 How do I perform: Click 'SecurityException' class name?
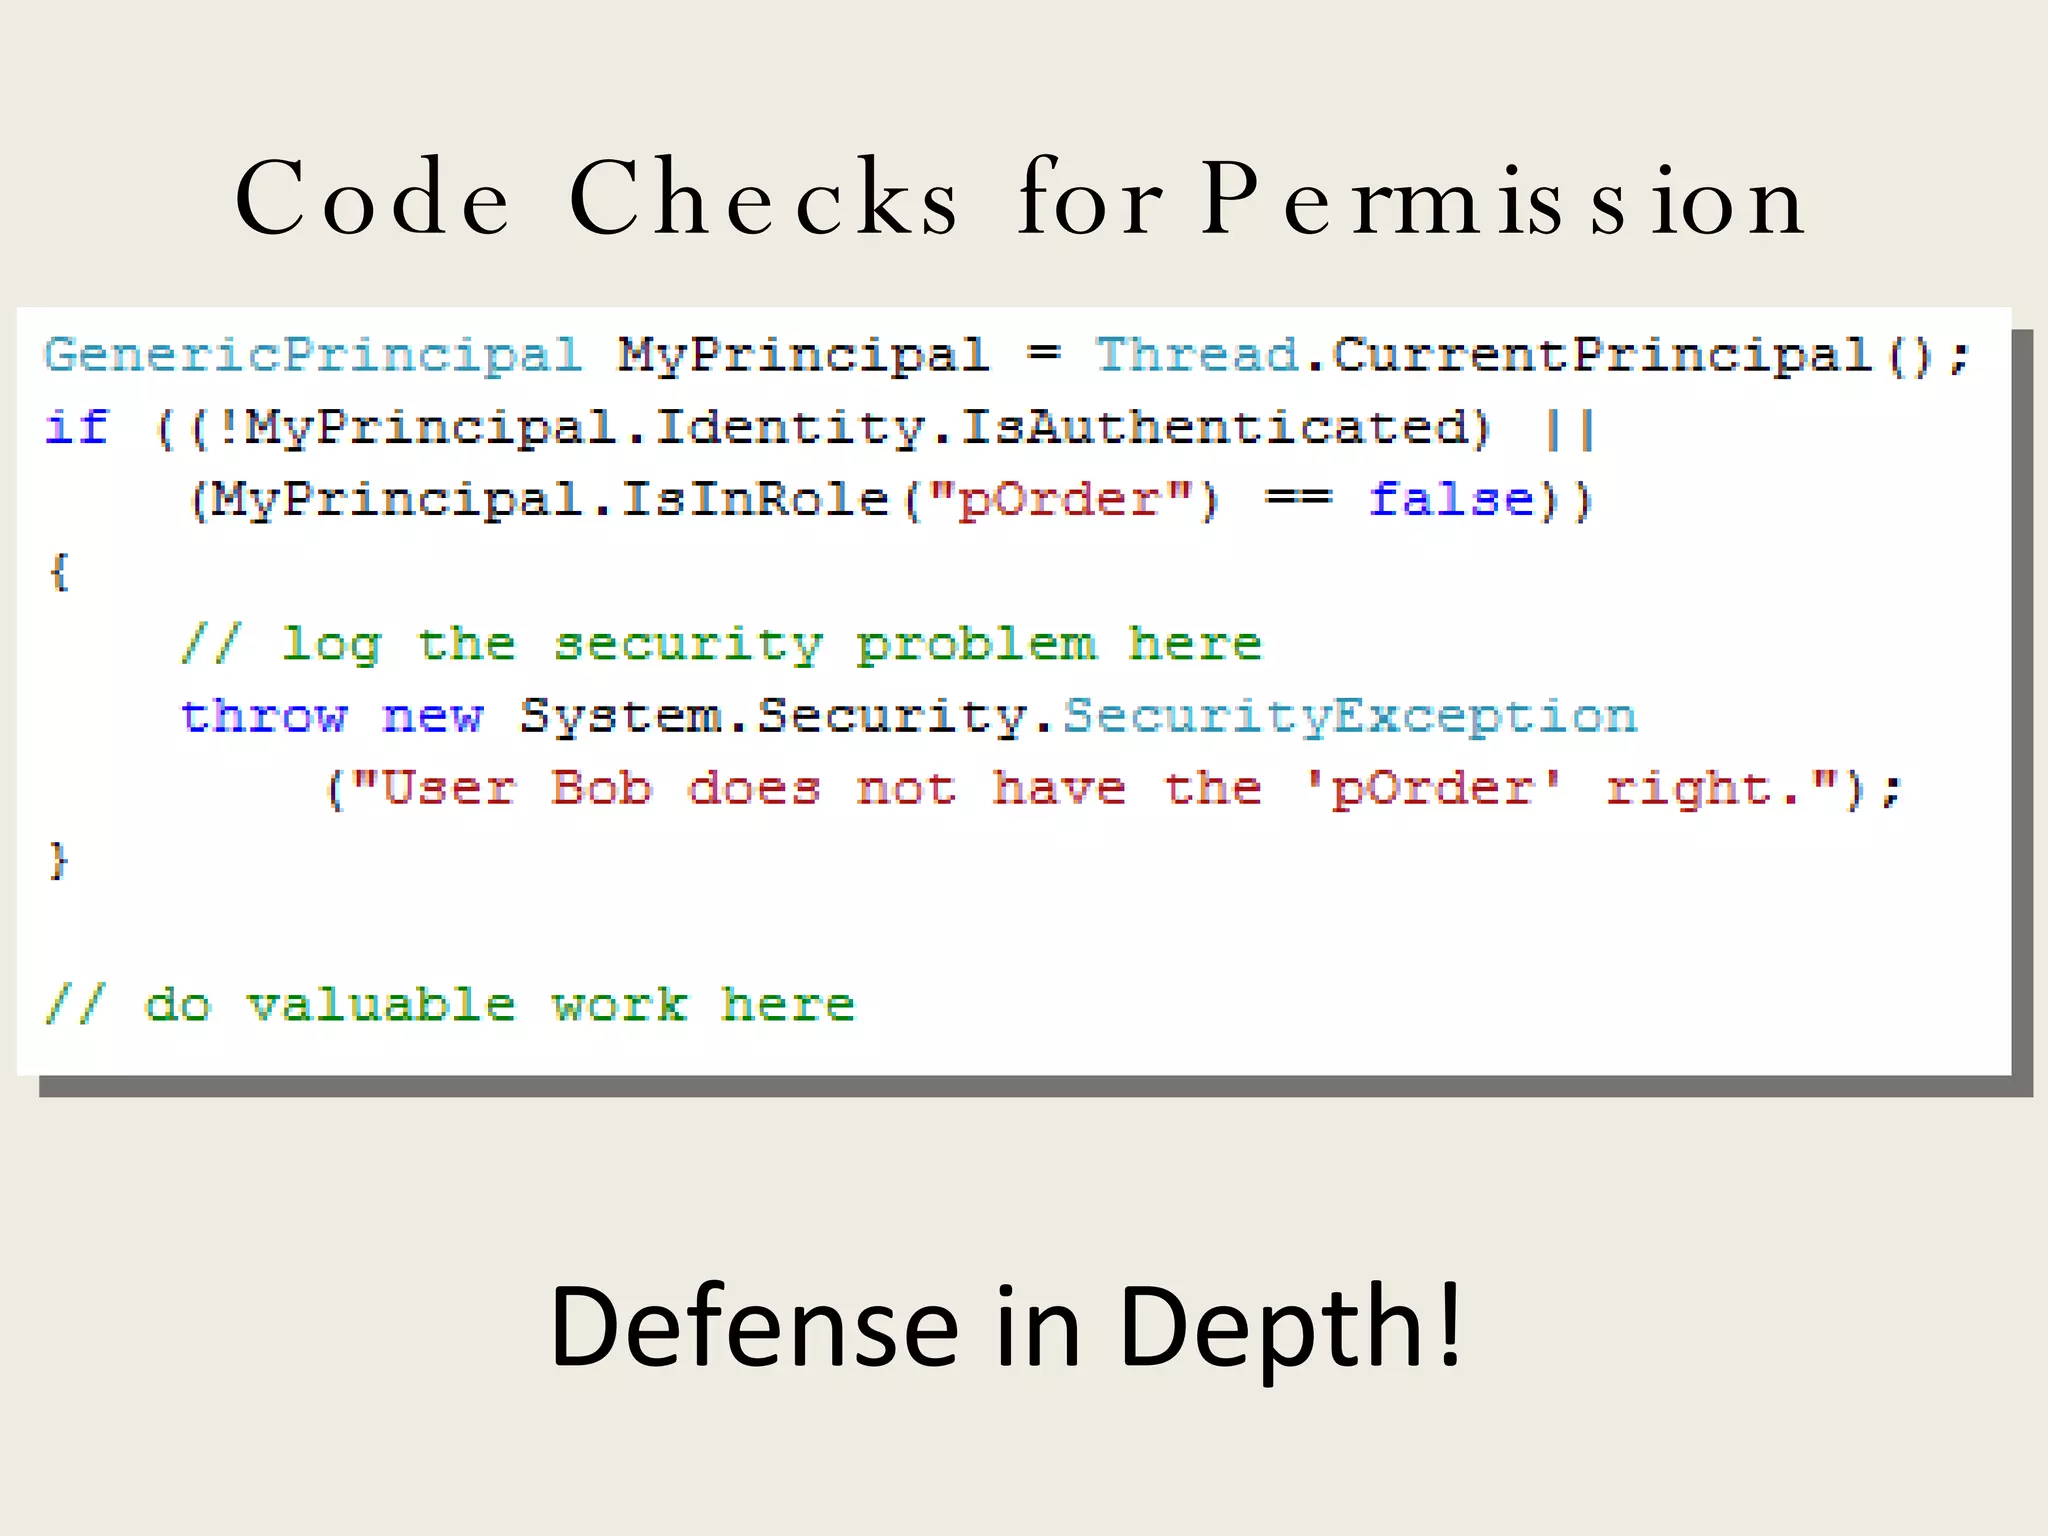[x=1349, y=717]
